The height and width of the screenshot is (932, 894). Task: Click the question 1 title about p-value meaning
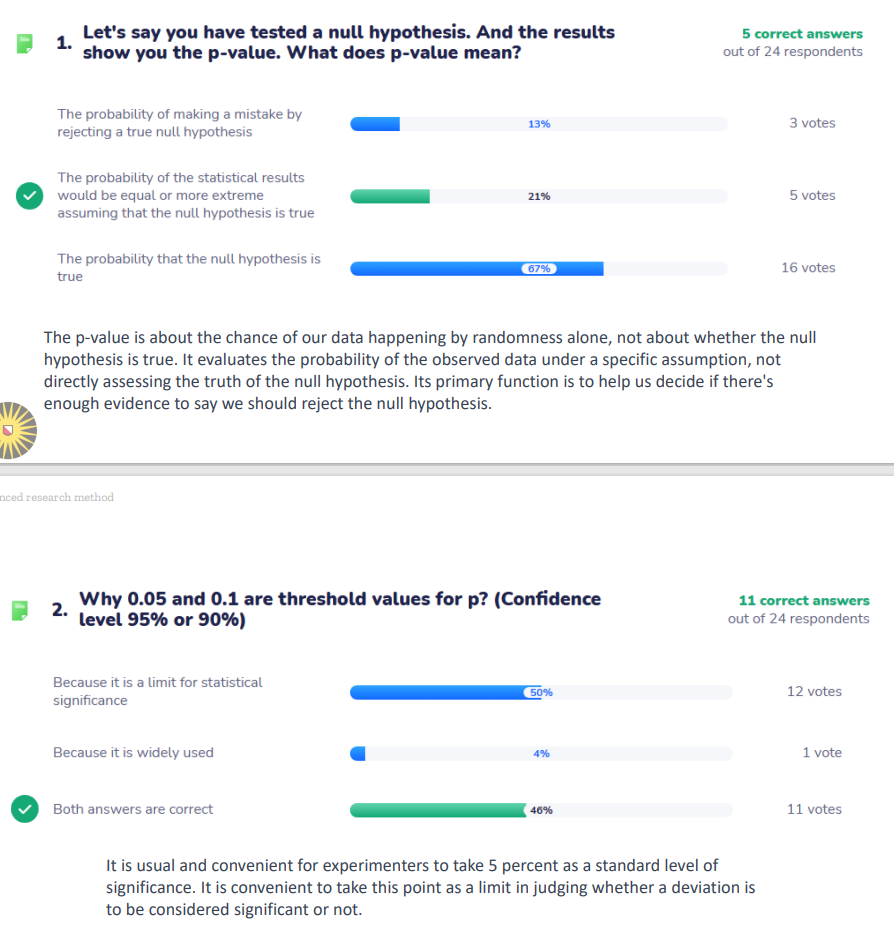pyautogui.click(x=348, y=42)
